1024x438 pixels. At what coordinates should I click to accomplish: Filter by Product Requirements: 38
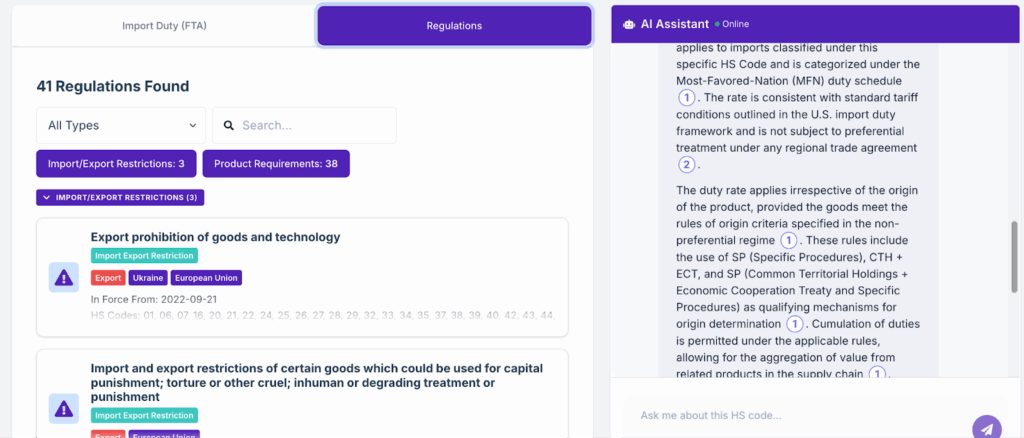[275, 163]
